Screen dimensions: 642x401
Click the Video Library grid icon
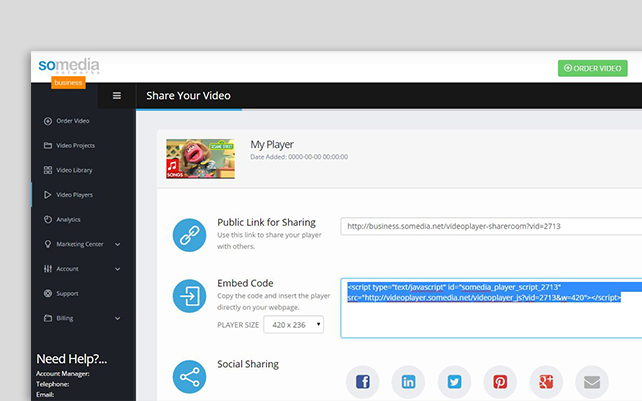tap(48, 170)
